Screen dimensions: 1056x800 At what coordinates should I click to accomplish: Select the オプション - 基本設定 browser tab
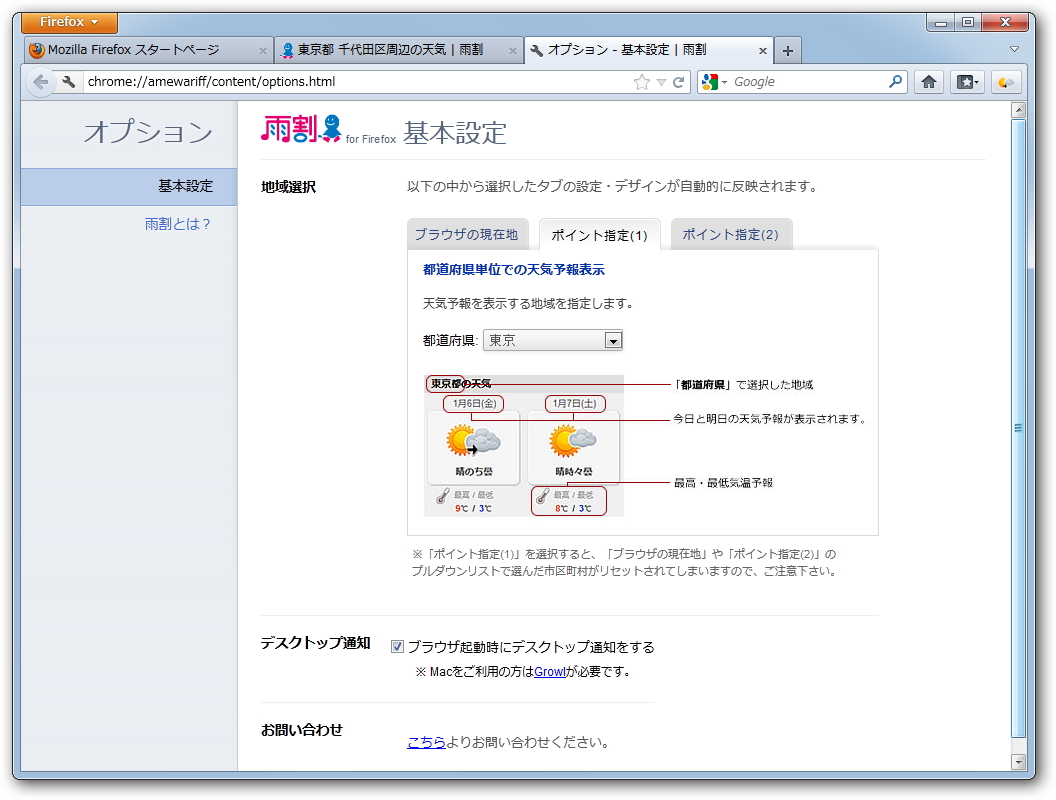click(649, 50)
